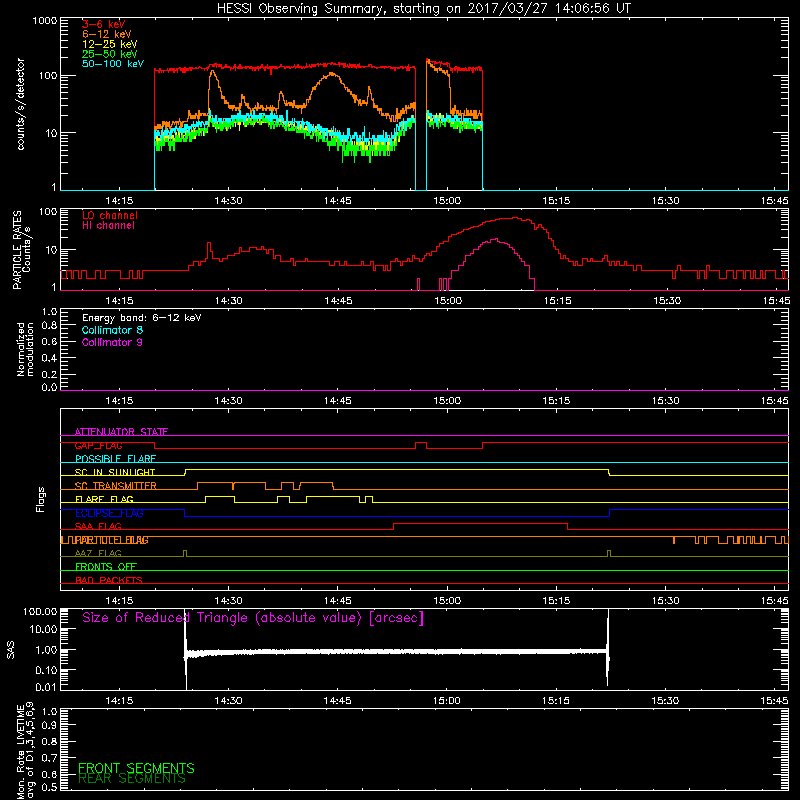The image size is (800, 800).
Task: Click the FRONTS_OFF flag label
Action: point(106,567)
